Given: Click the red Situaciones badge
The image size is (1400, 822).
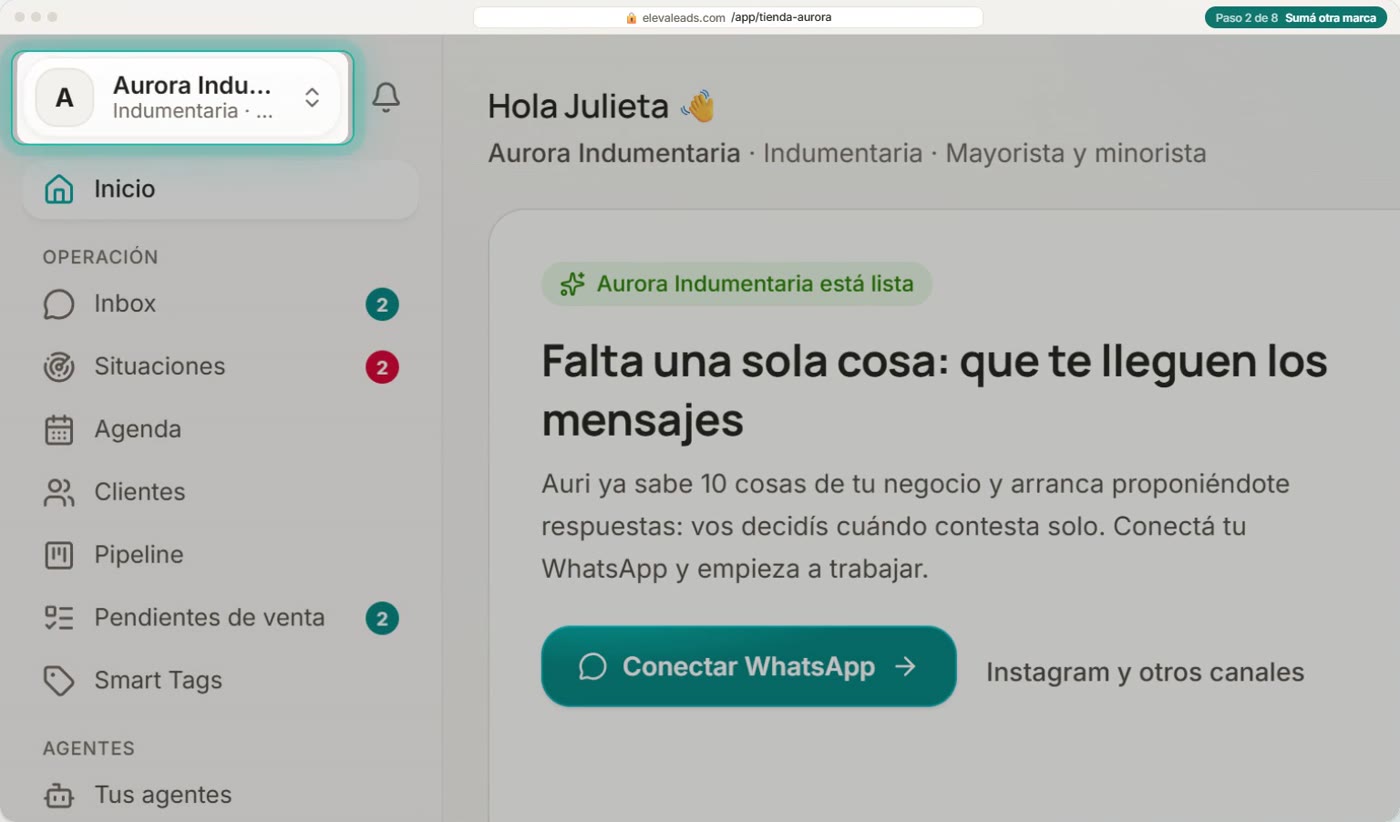Looking at the screenshot, I should (382, 367).
